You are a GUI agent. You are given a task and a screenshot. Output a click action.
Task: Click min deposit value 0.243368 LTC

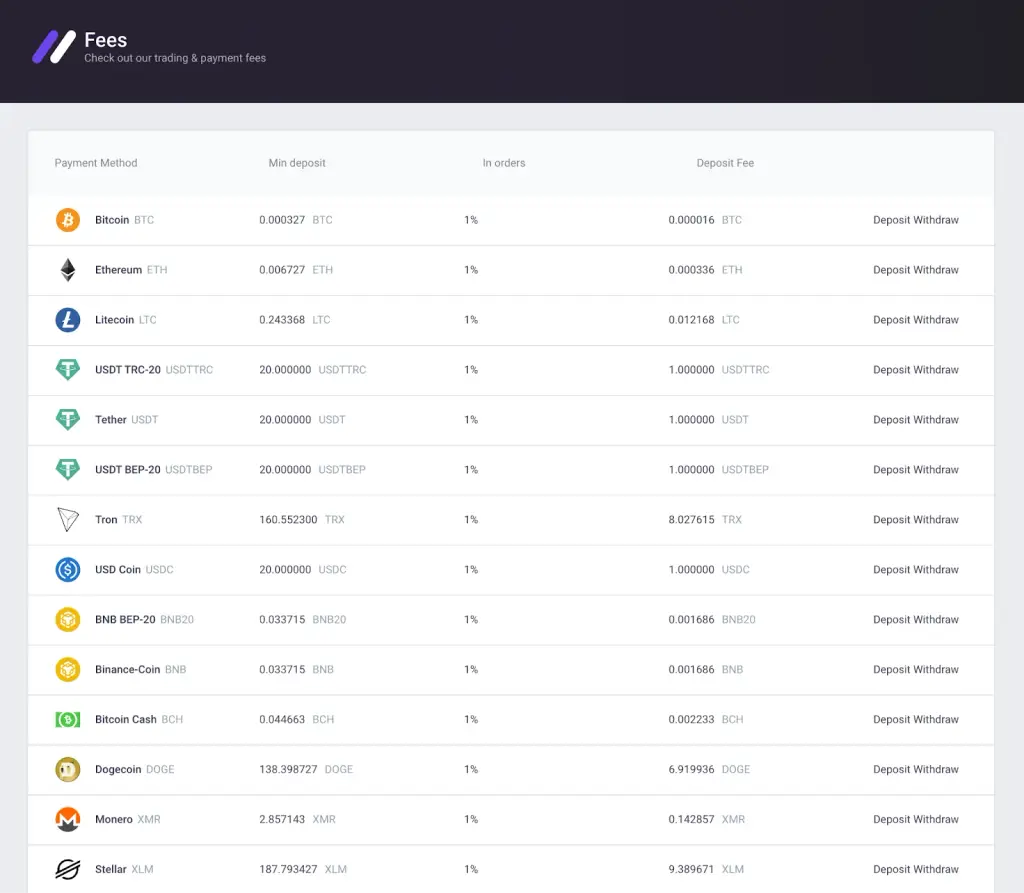295,319
